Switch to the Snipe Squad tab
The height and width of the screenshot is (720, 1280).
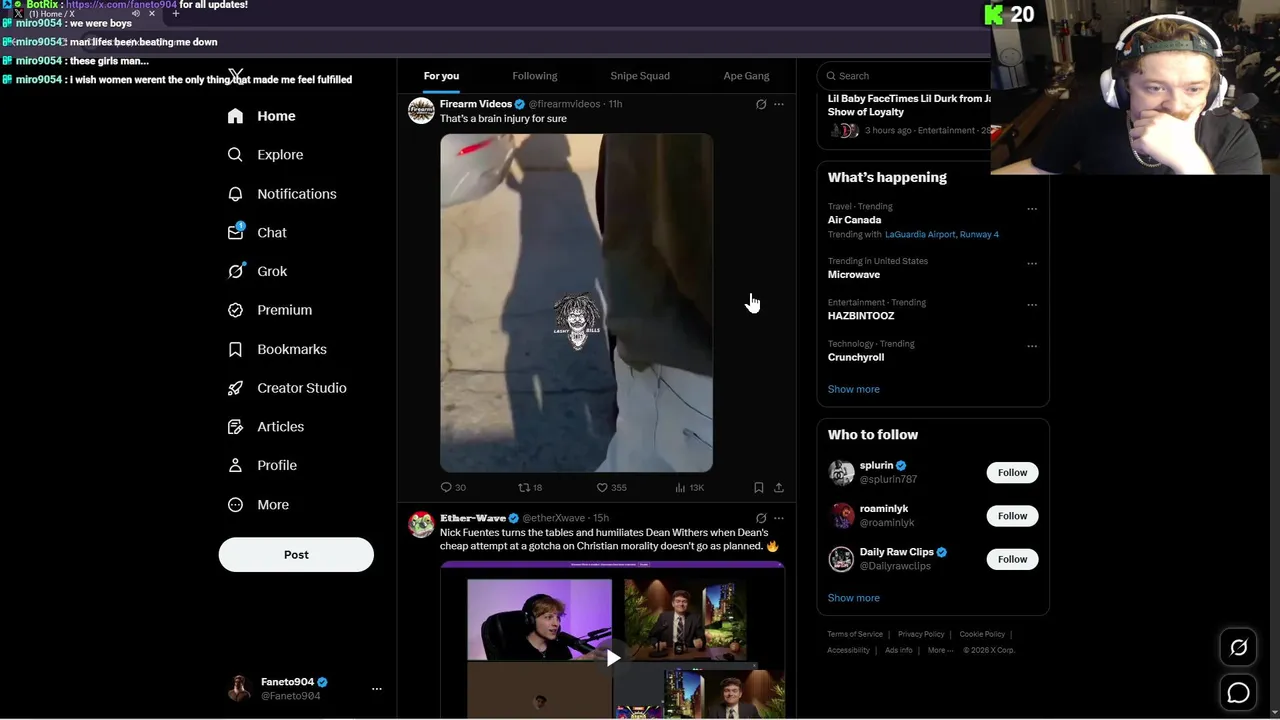click(640, 76)
